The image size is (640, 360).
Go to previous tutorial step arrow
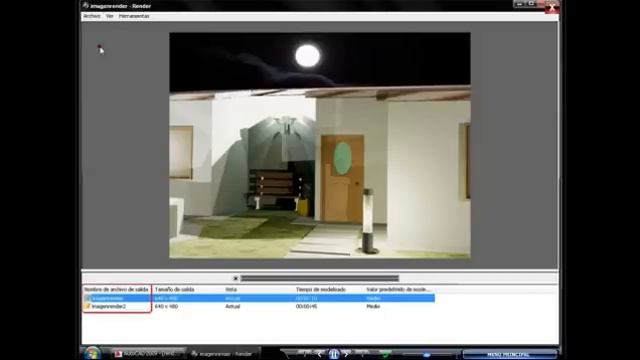tap(320, 354)
